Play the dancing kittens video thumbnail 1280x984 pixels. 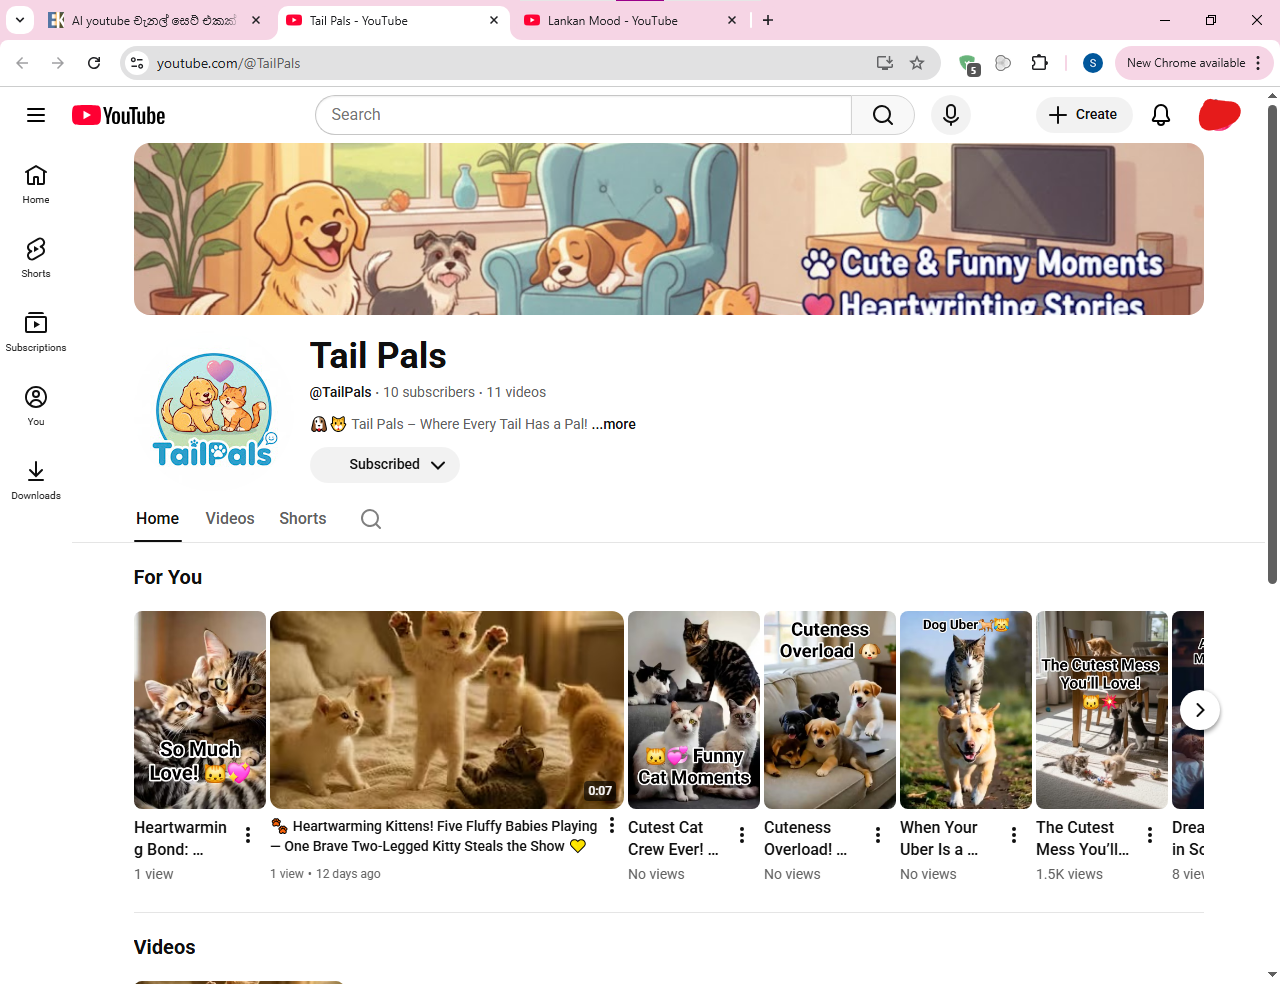coord(447,710)
